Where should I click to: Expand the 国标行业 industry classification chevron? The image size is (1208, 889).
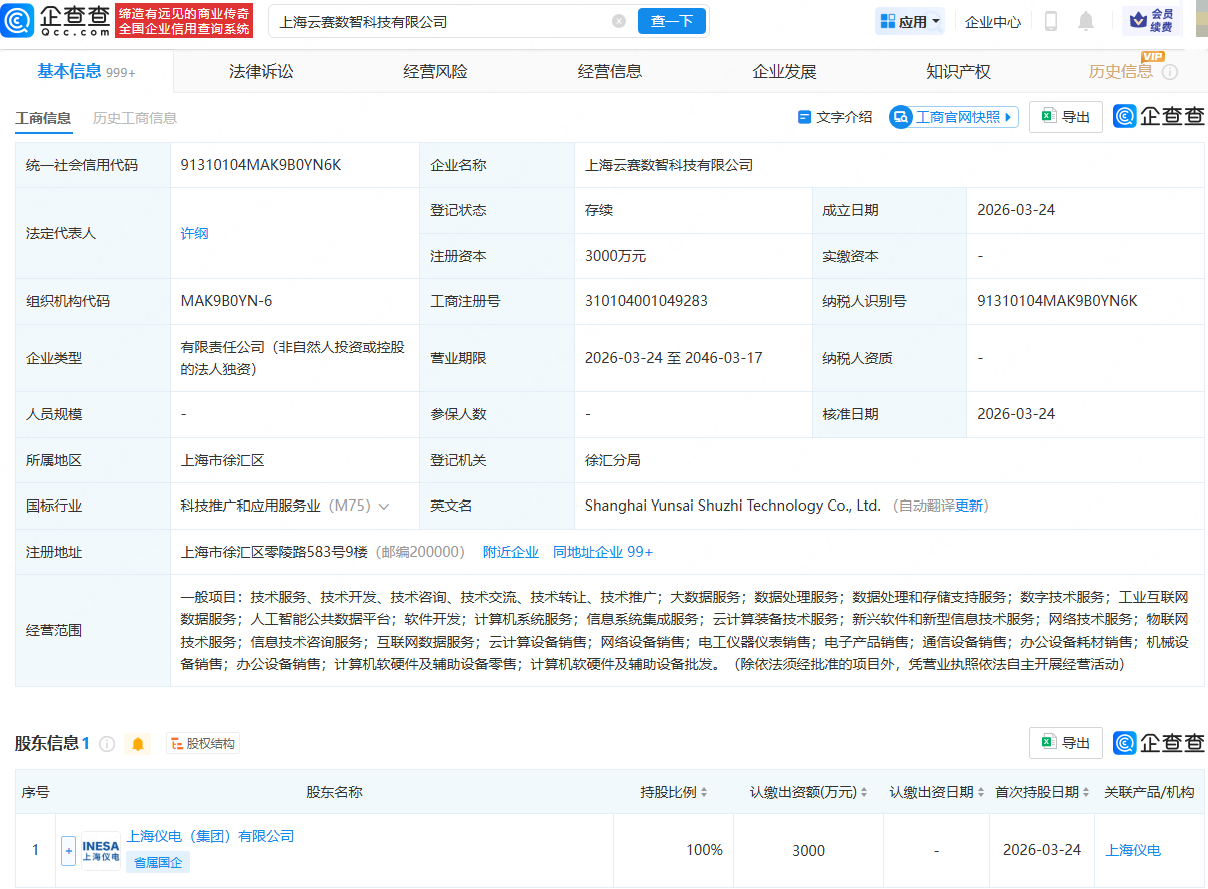tap(384, 505)
